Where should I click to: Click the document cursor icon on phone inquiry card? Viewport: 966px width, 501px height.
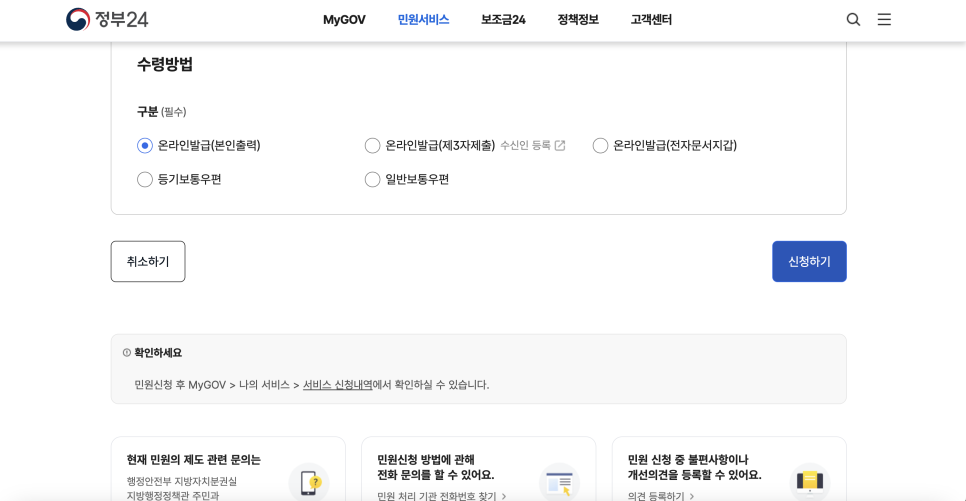click(559, 481)
